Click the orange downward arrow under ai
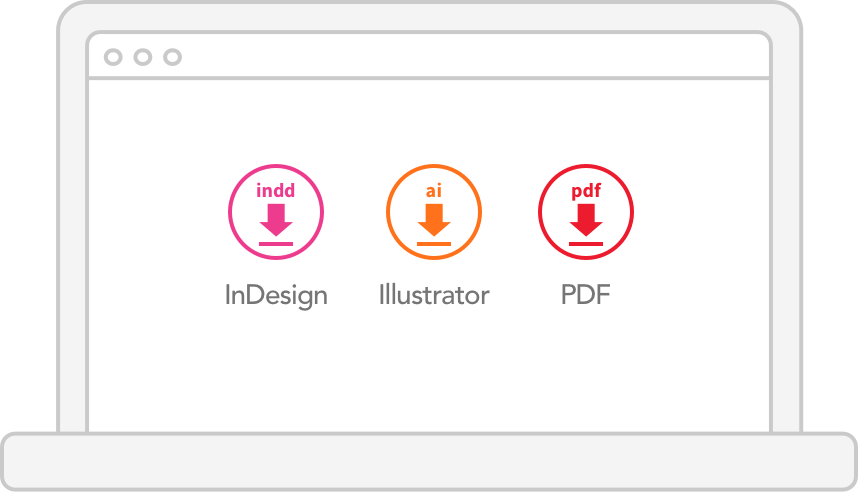 tap(434, 220)
